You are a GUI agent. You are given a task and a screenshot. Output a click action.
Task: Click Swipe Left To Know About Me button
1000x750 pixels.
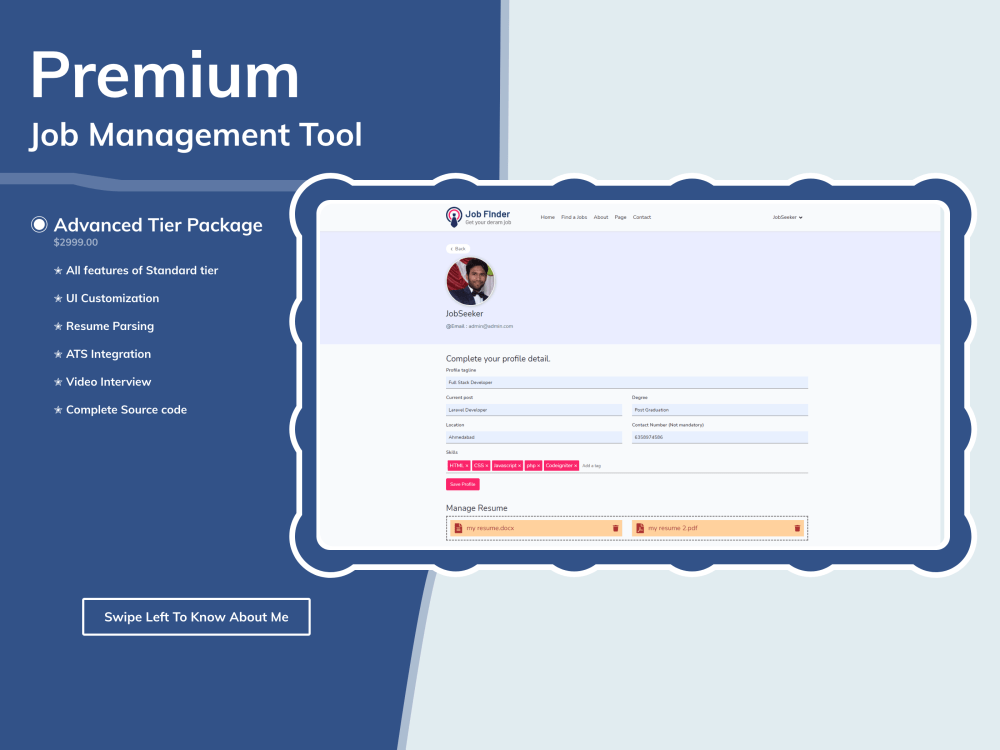tap(196, 617)
